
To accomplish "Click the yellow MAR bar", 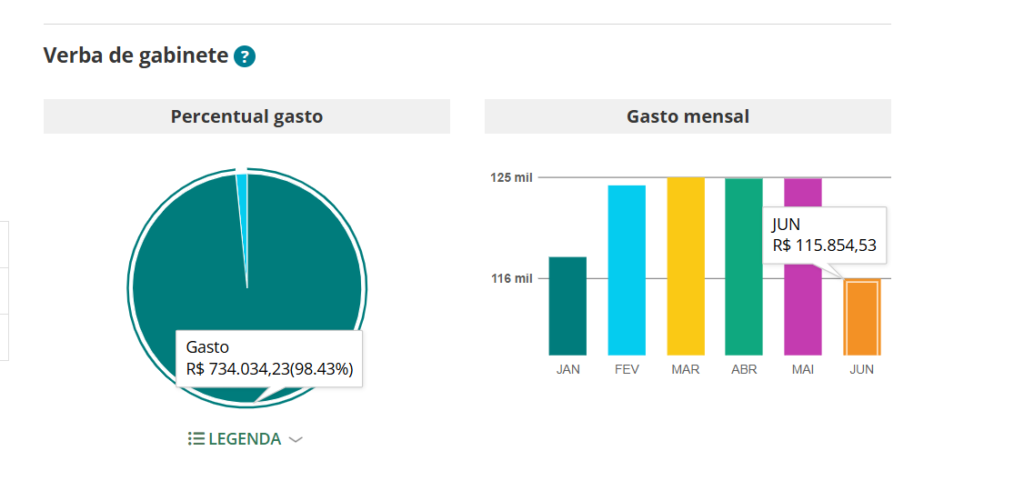I will [x=685, y=266].
